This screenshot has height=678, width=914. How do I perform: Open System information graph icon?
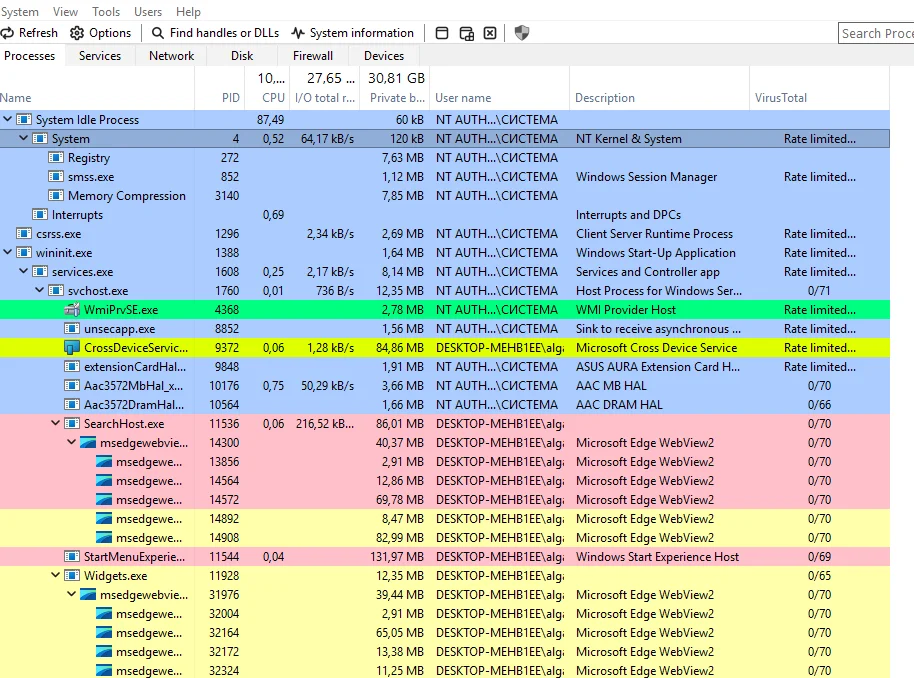(298, 33)
